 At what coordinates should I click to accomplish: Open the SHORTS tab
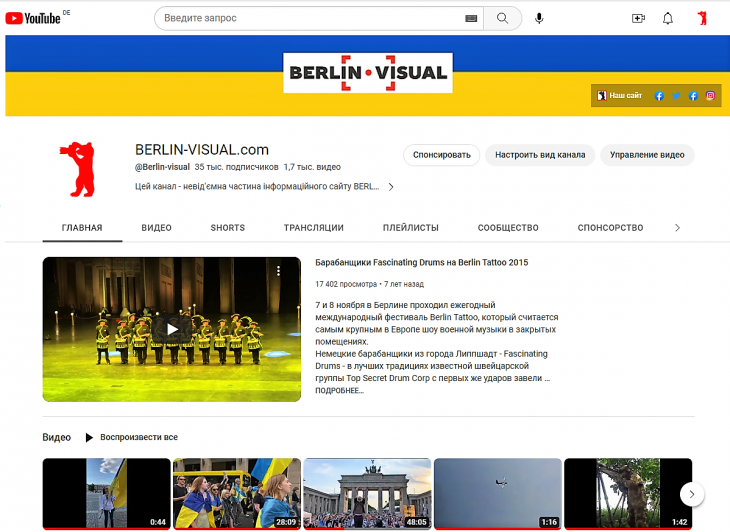click(x=228, y=228)
